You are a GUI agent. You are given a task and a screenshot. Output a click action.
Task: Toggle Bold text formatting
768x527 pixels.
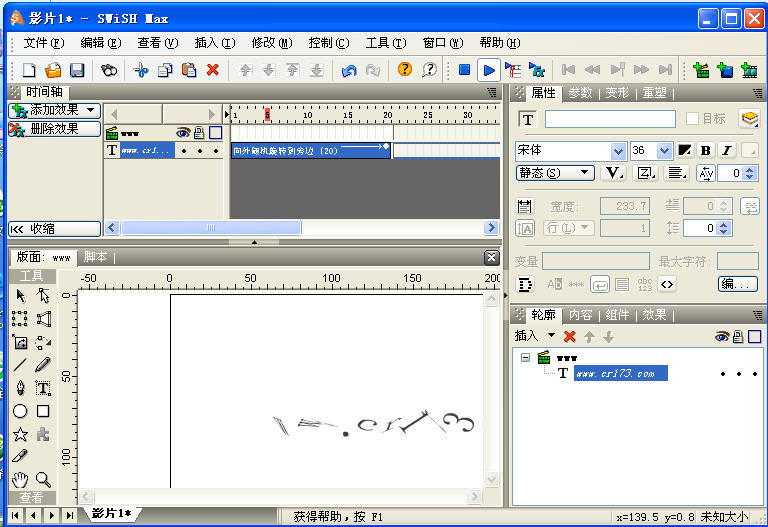coord(705,151)
